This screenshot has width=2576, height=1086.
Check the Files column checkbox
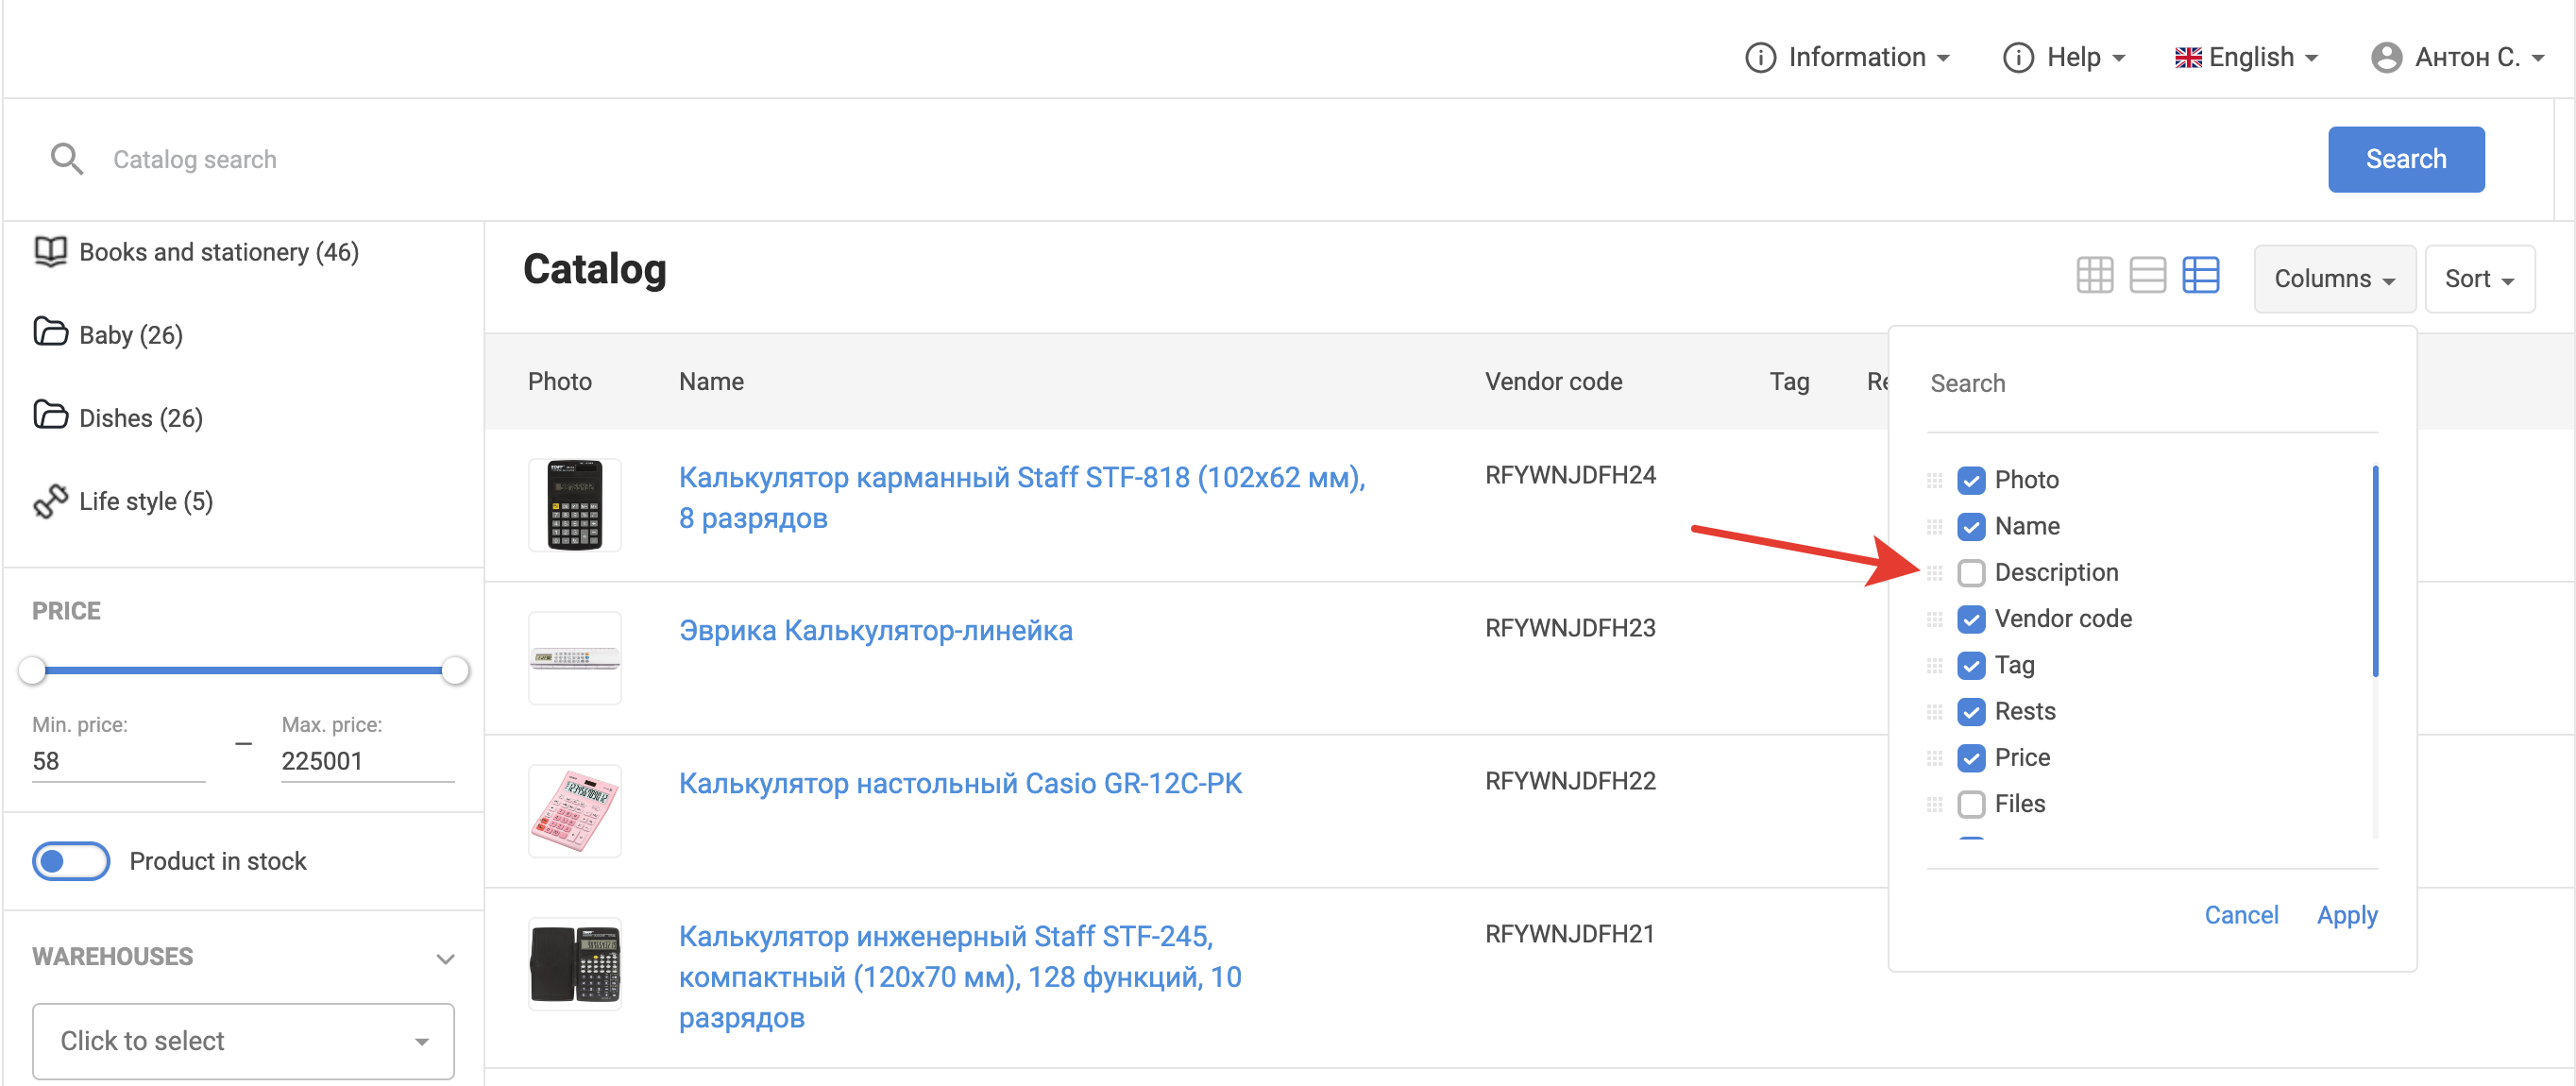pos(1971,804)
